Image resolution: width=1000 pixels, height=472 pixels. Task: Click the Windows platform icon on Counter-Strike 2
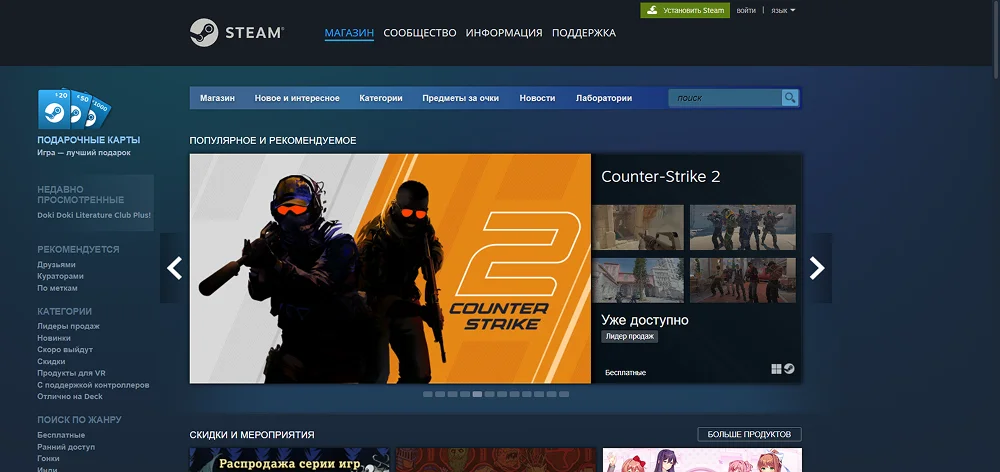[776, 369]
